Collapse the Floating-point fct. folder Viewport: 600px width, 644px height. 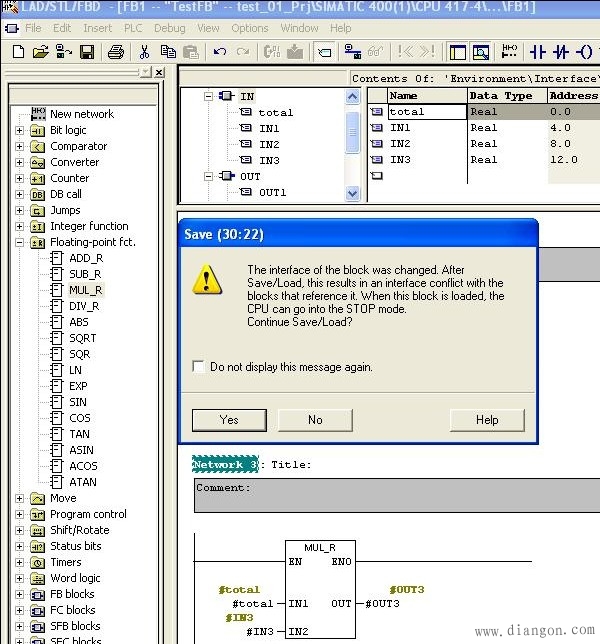19,242
